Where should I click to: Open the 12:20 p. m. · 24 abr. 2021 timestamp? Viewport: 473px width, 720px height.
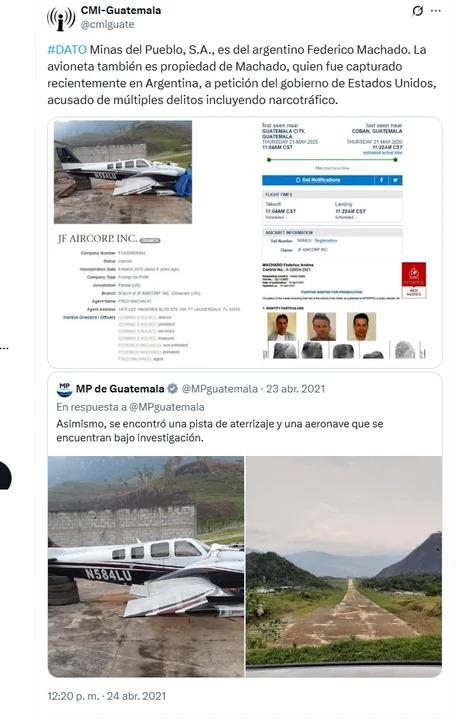click(x=107, y=696)
